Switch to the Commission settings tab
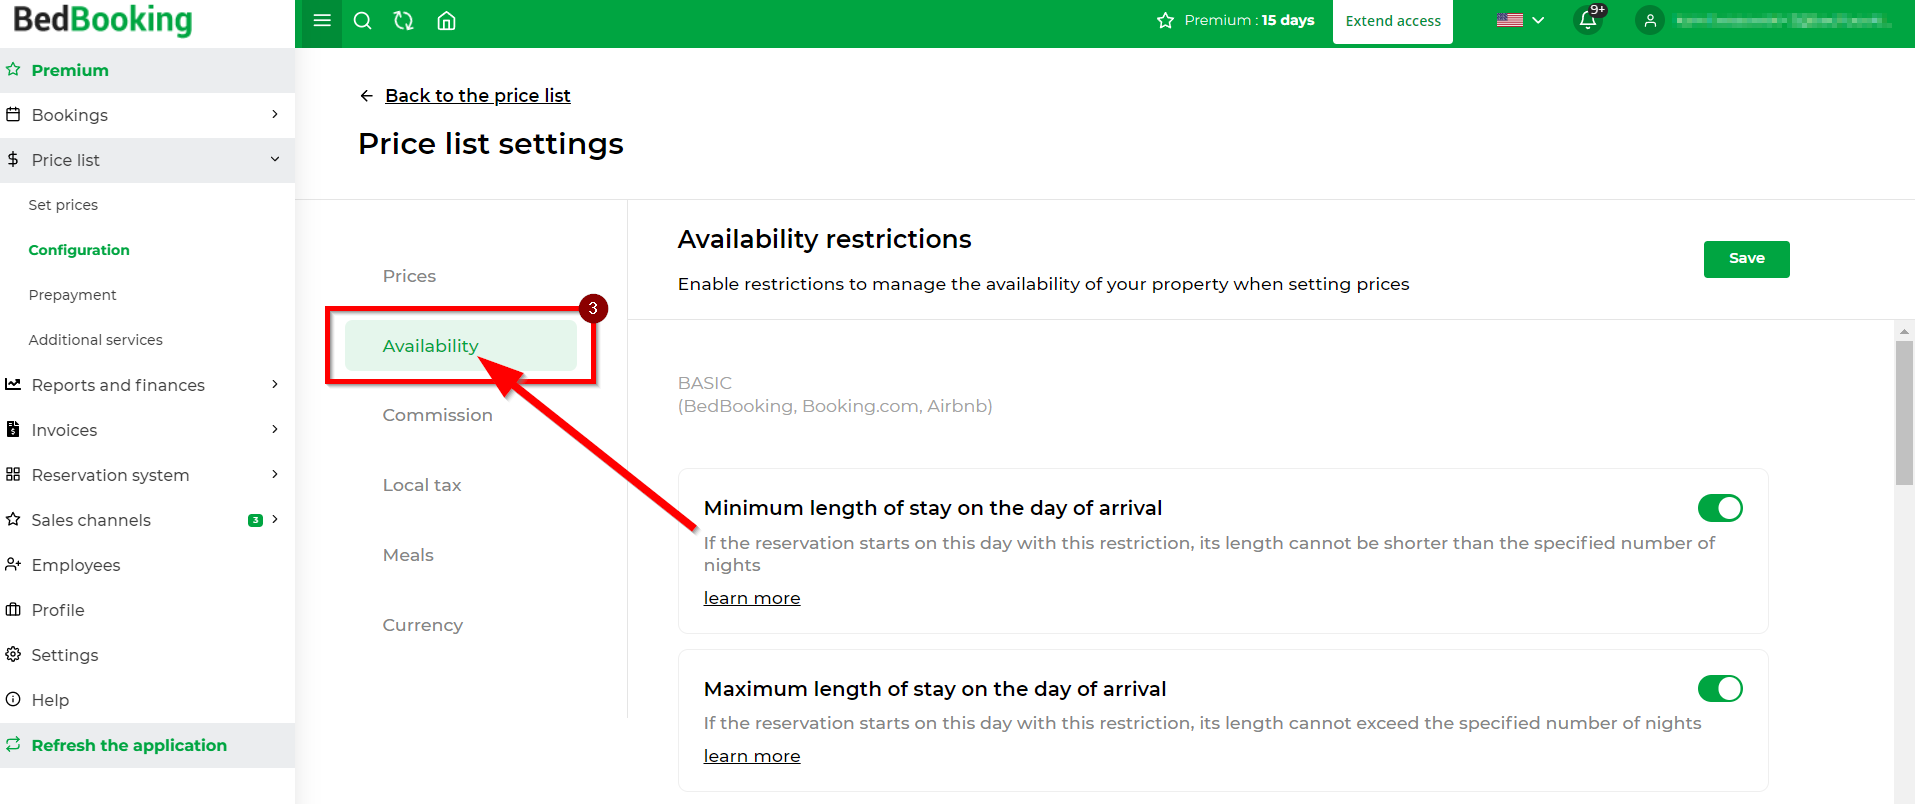This screenshot has height=804, width=1915. click(x=437, y=415)
